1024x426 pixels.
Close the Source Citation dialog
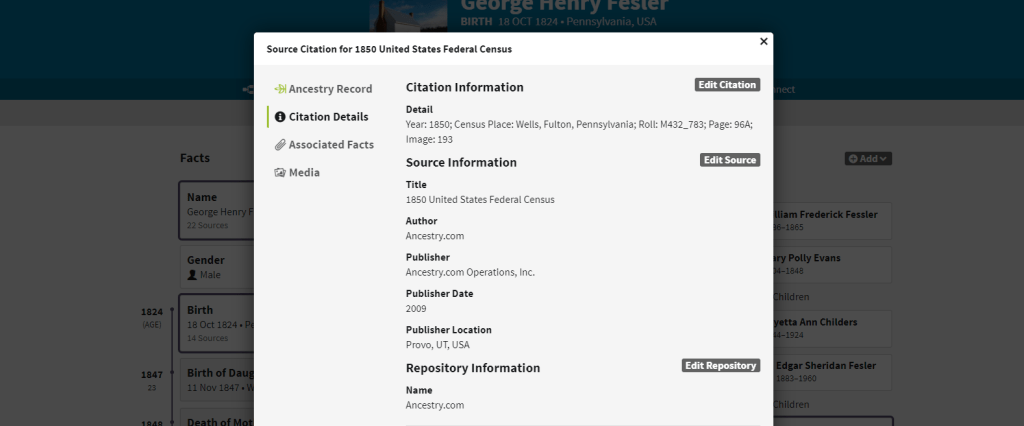point(764,42)
